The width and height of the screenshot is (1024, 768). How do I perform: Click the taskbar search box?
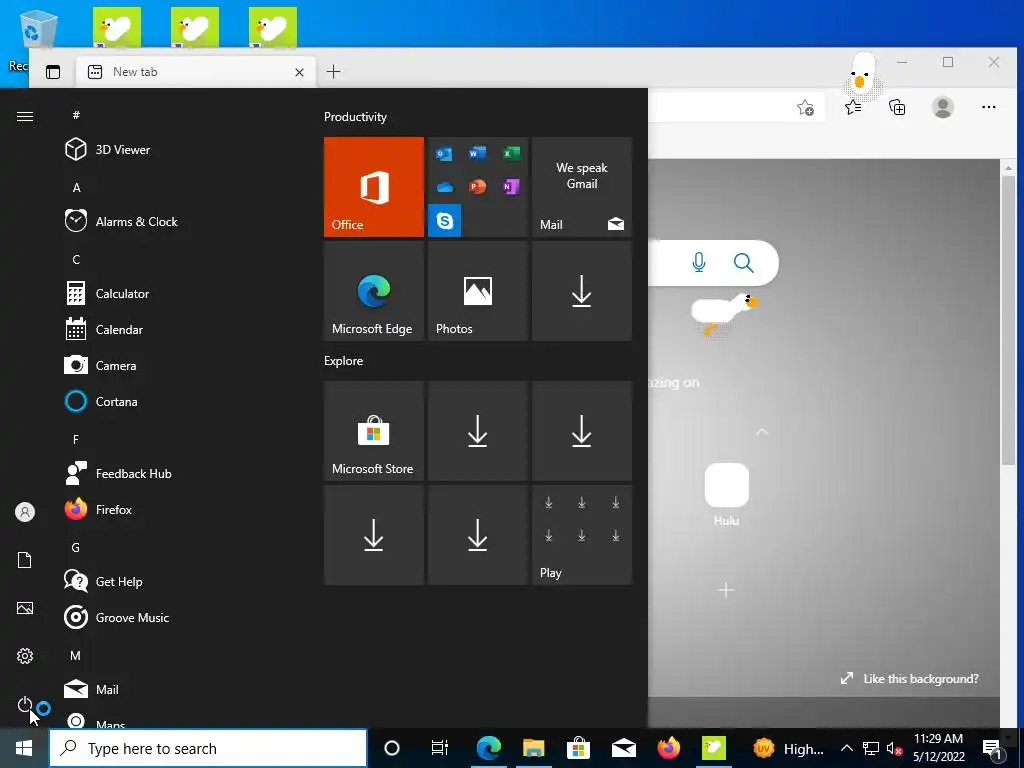click(x=208, y=748)
